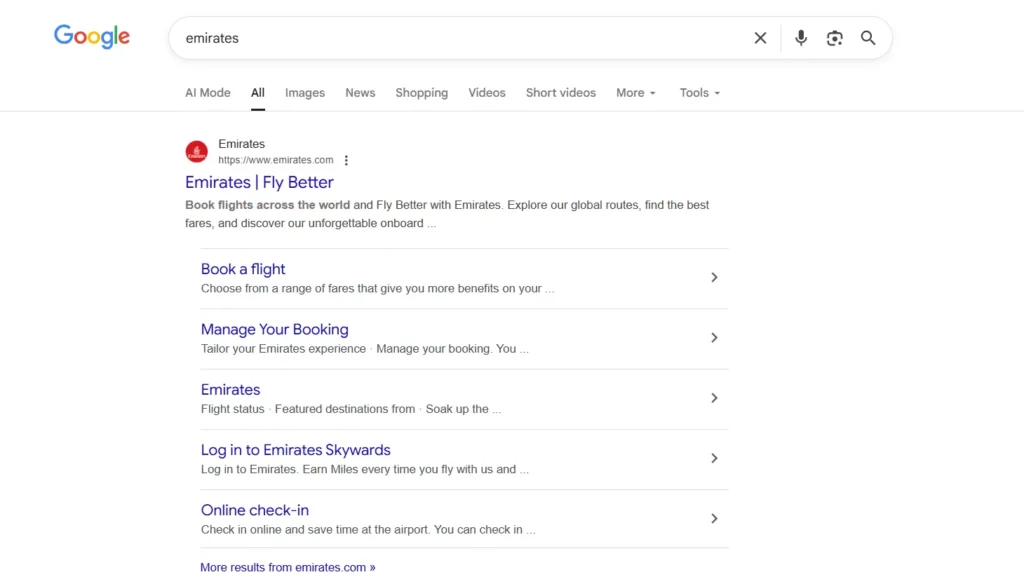Click the Google logo to return home
Screen dimensions: 1024x584
tap(91, 36)
